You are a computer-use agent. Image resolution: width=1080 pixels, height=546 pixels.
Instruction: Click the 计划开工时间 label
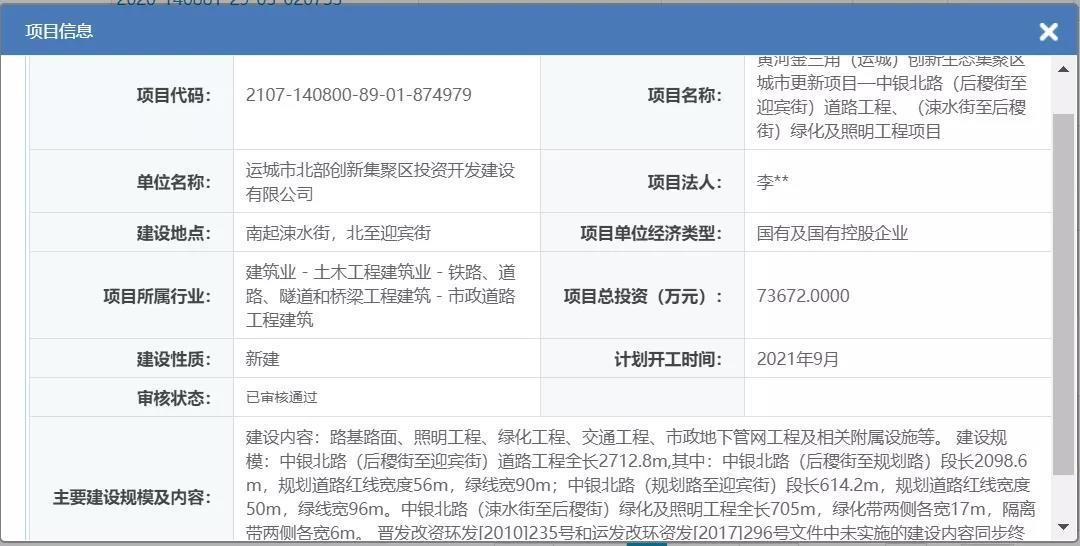click(668, 359)
